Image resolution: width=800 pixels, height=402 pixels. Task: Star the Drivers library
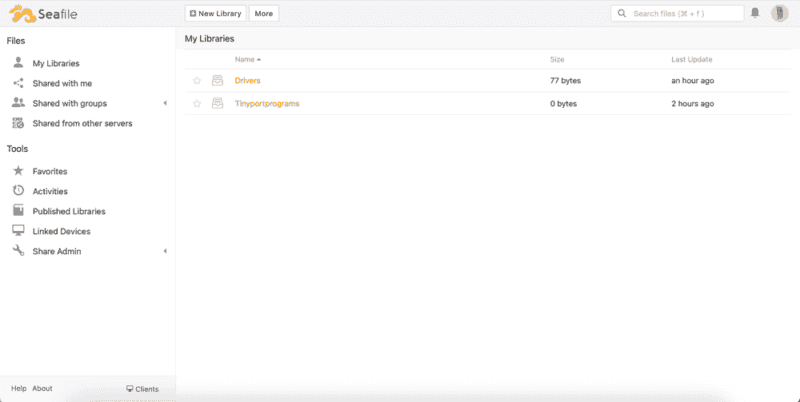(x=197, y=80)
